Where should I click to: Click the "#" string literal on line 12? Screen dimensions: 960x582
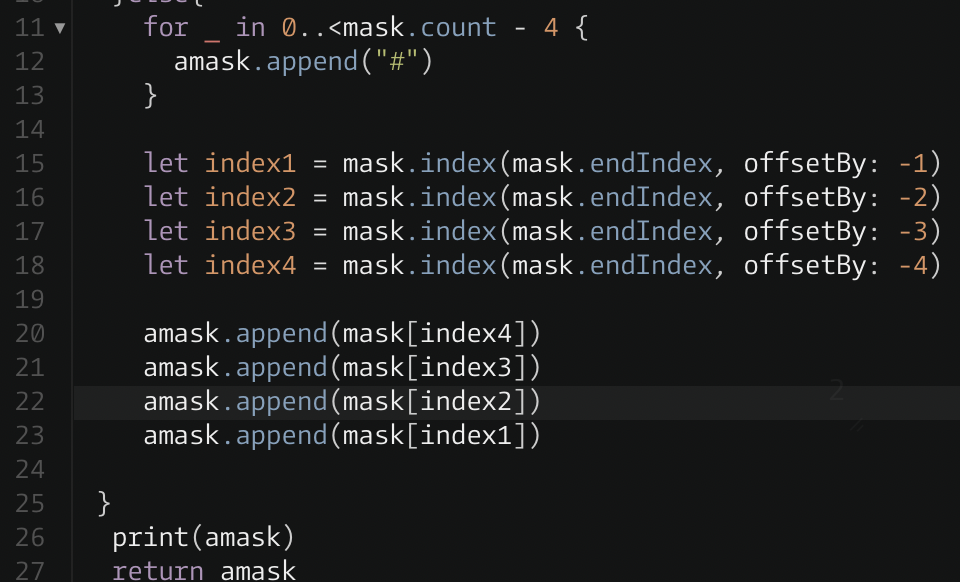click(x=396, y=62)
